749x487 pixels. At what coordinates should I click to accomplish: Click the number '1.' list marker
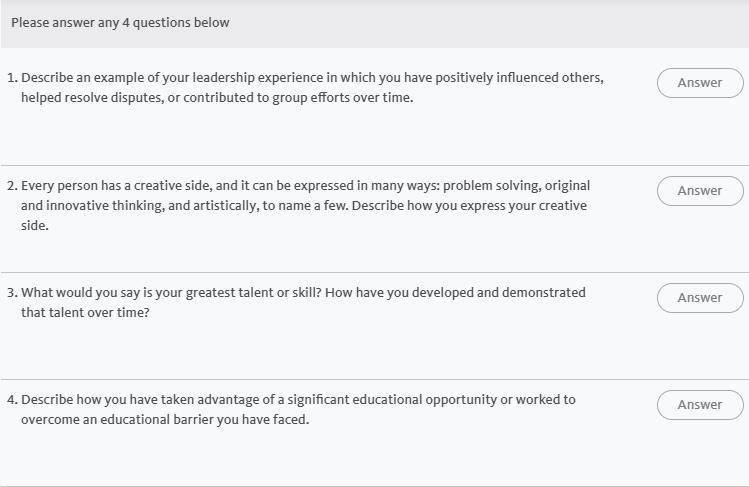coord(12,78)
